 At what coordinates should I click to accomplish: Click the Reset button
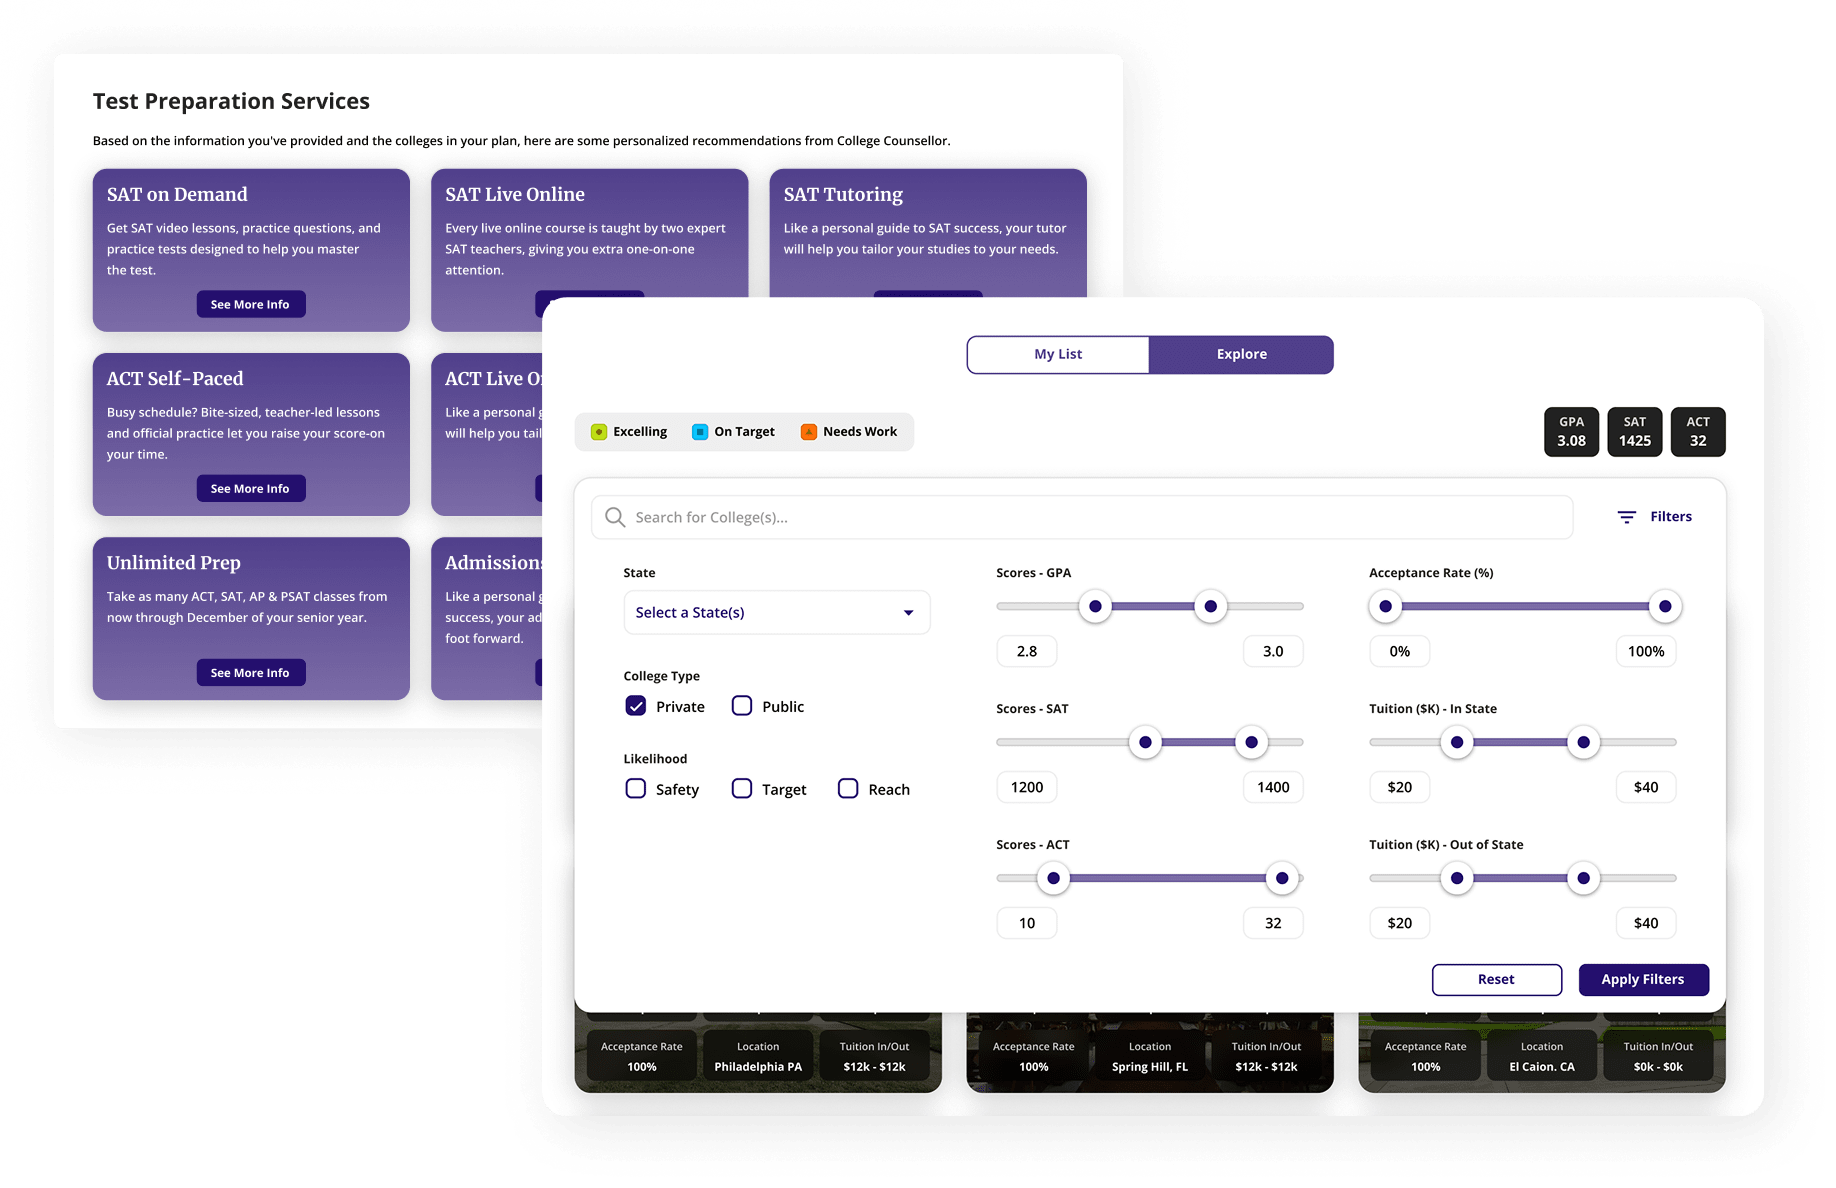(1497, 979)
